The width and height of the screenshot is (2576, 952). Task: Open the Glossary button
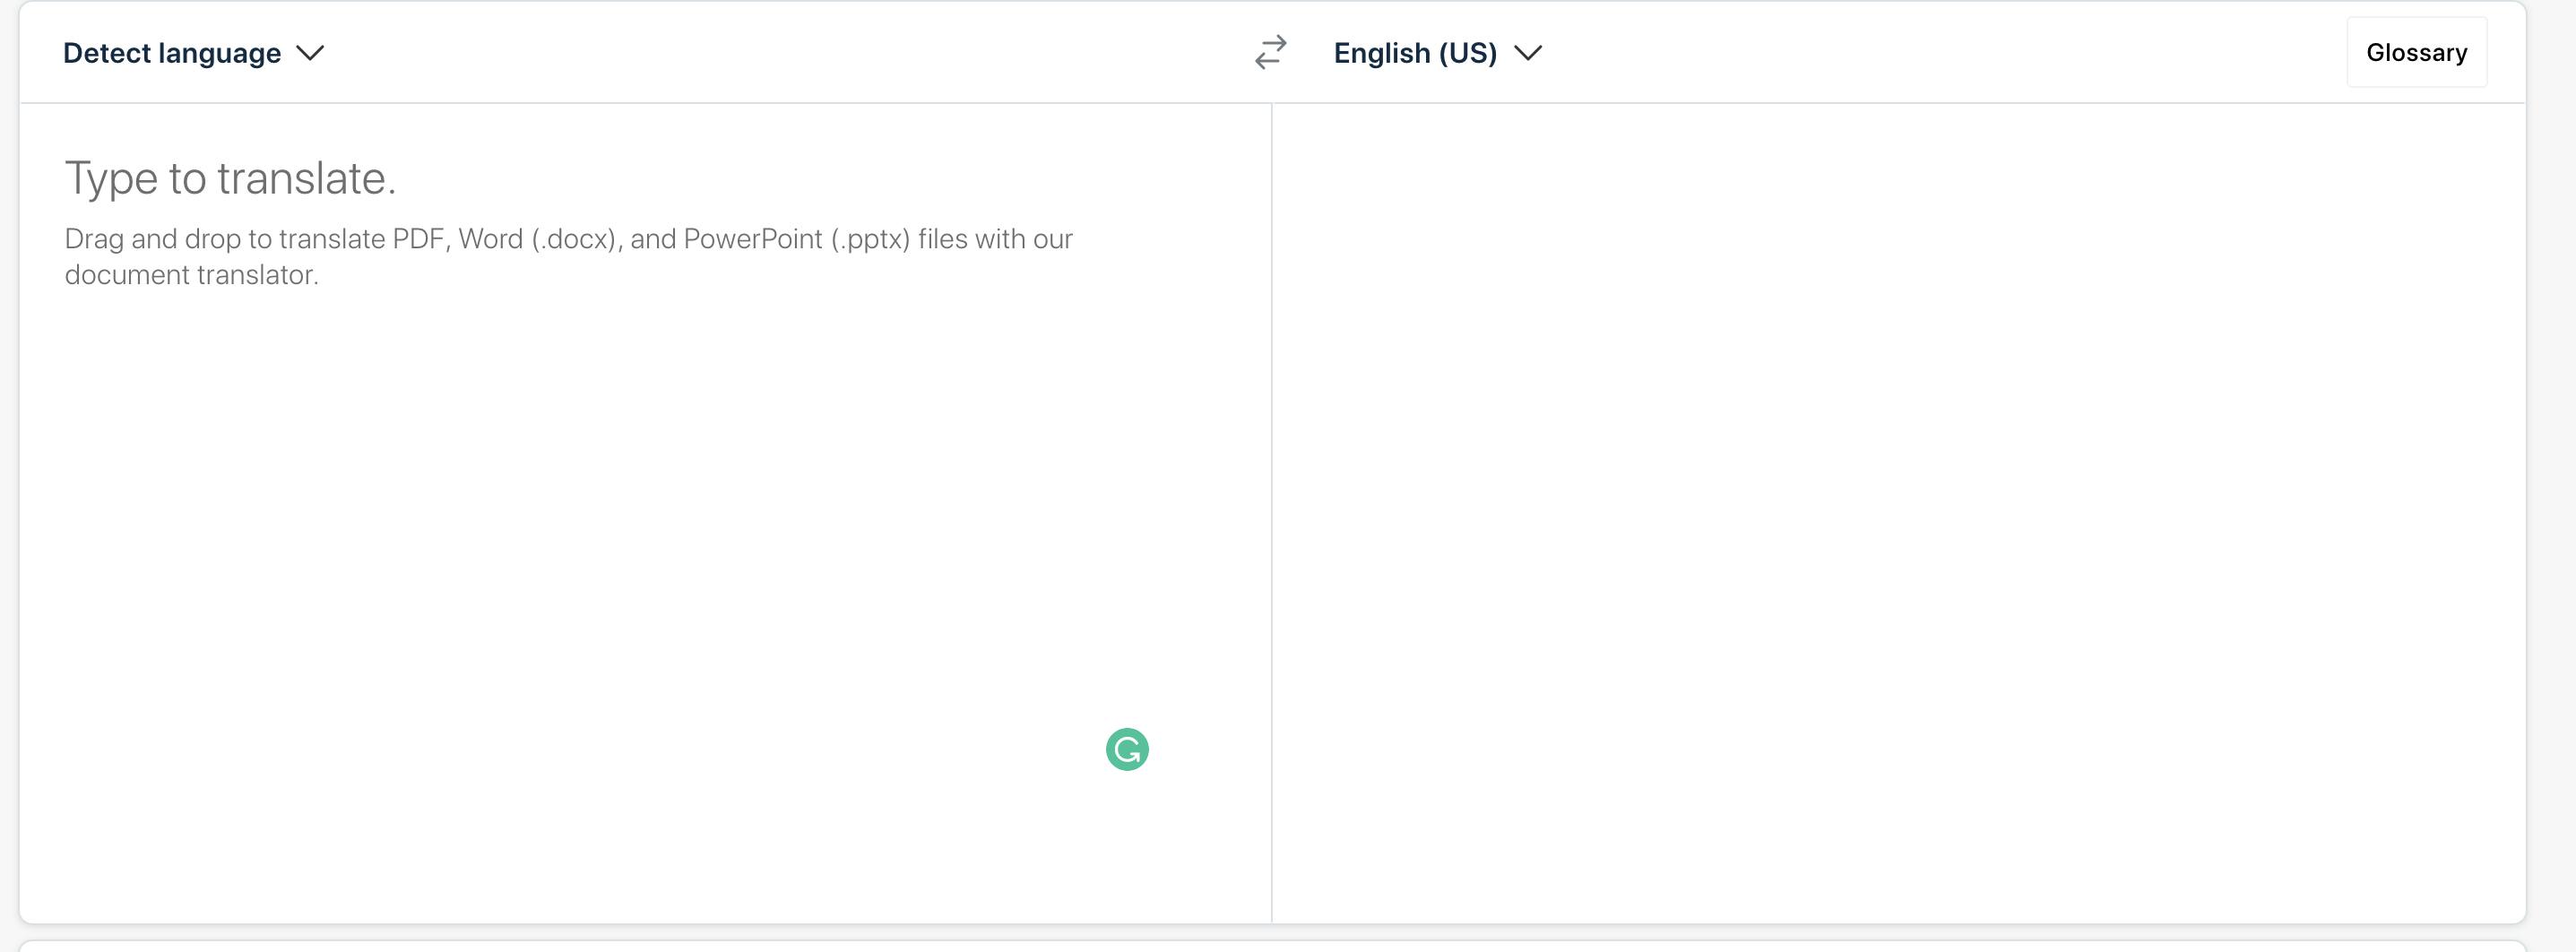point(2416,53)
